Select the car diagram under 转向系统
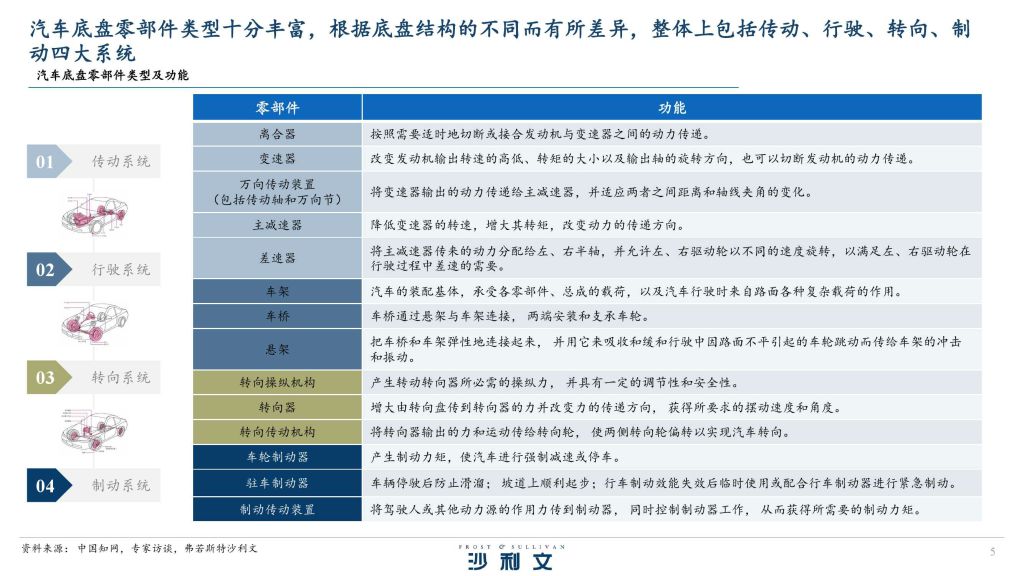 click(94, 430)
